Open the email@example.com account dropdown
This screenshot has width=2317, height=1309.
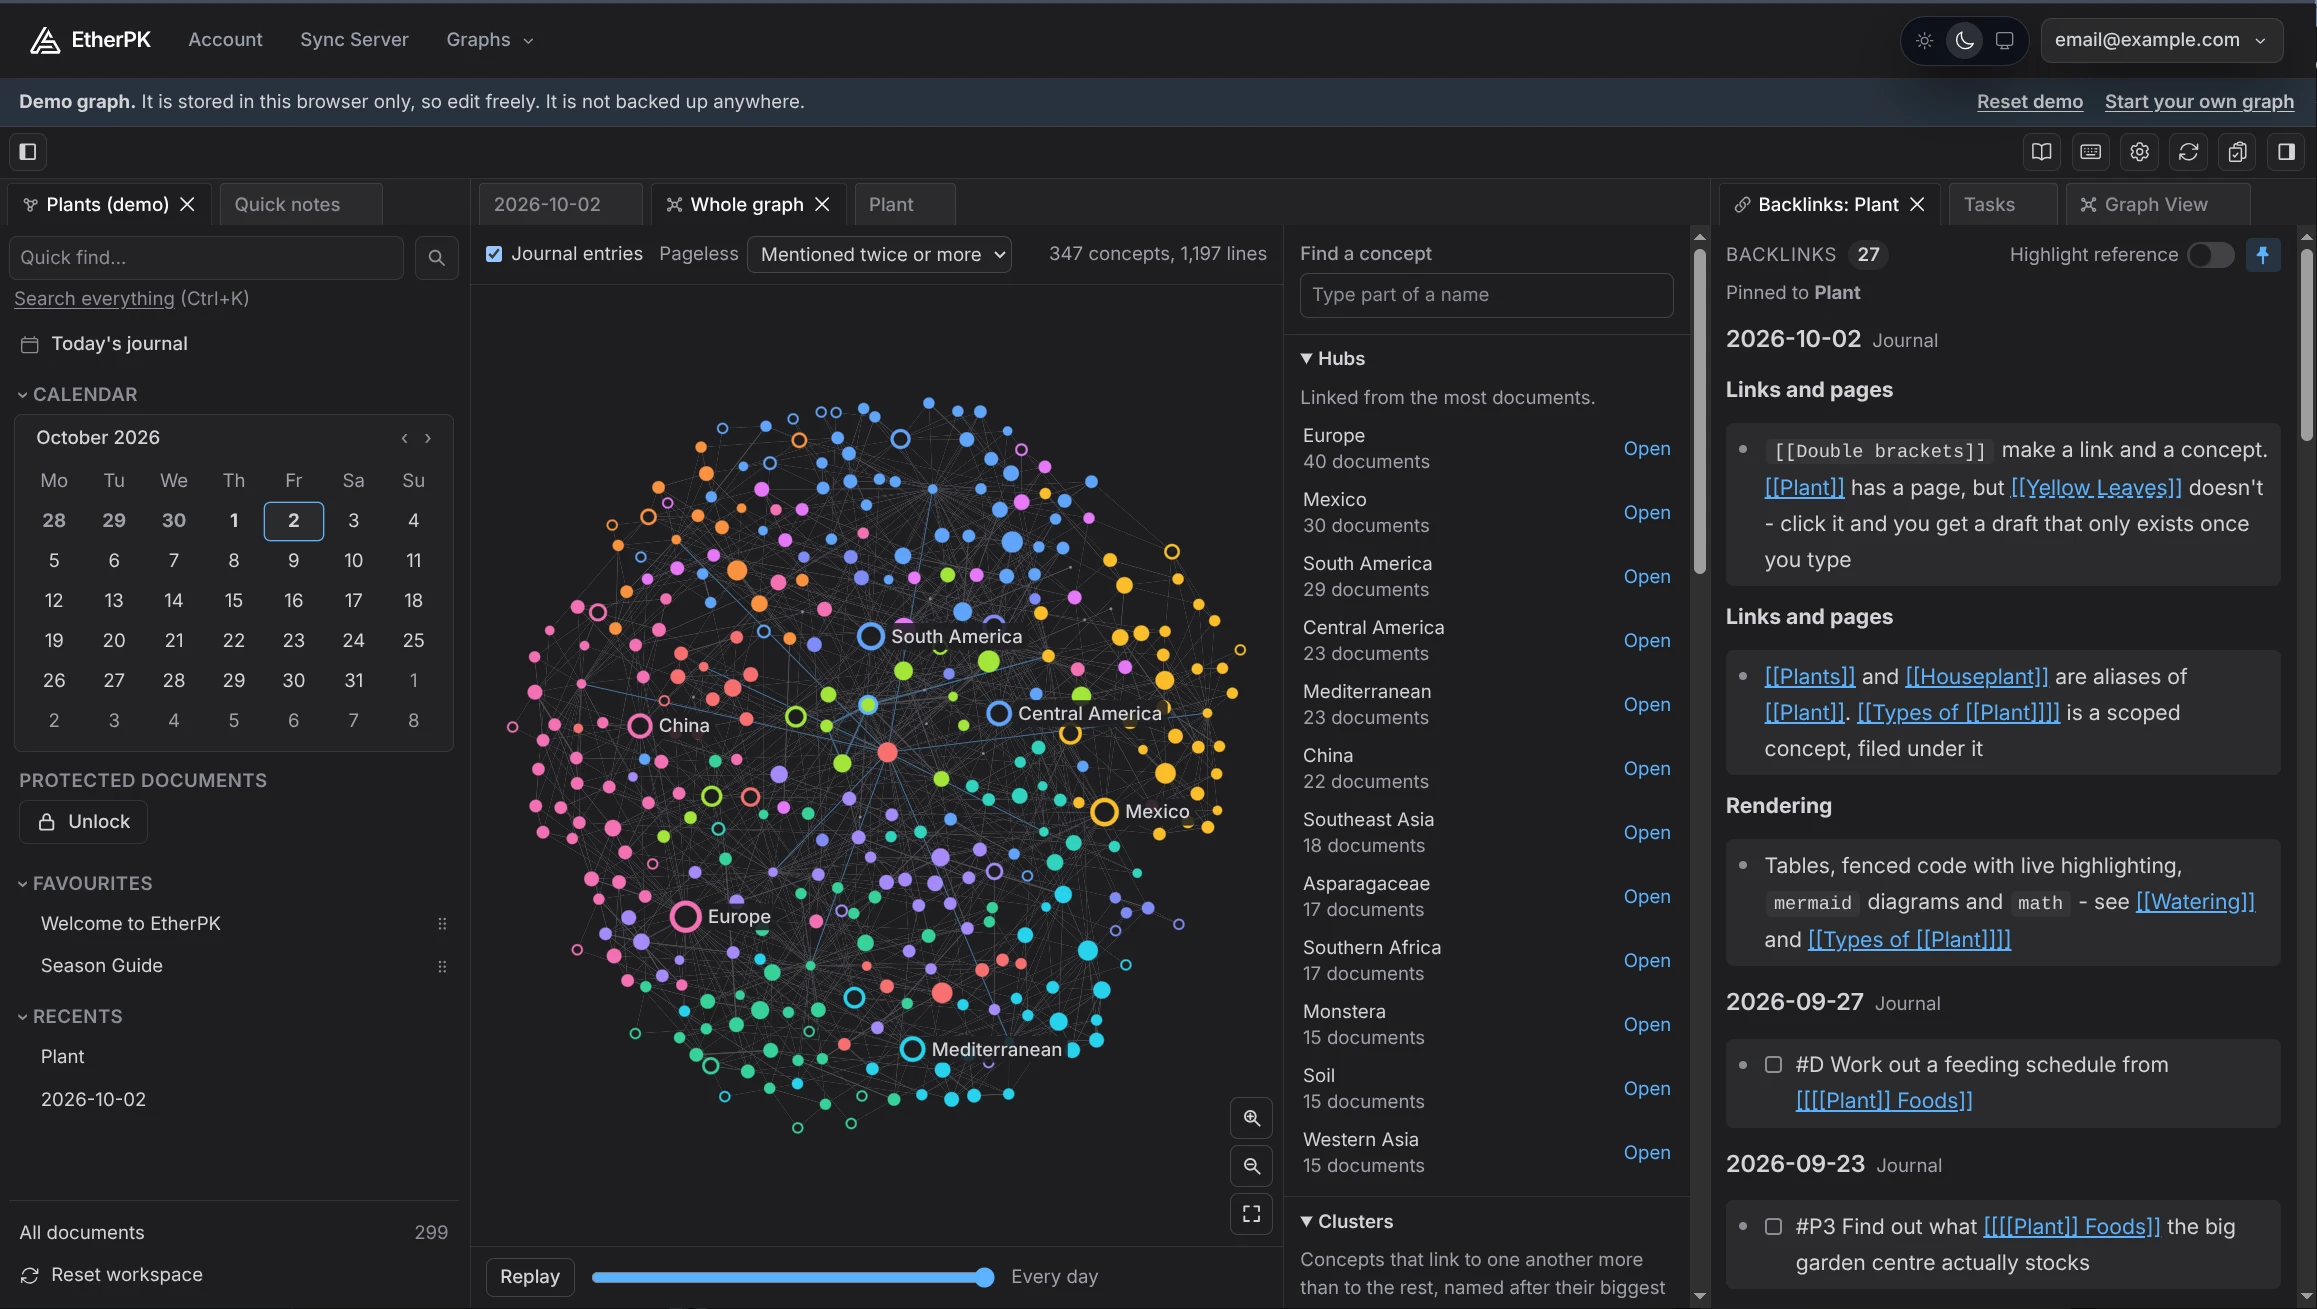point(2161,41)
